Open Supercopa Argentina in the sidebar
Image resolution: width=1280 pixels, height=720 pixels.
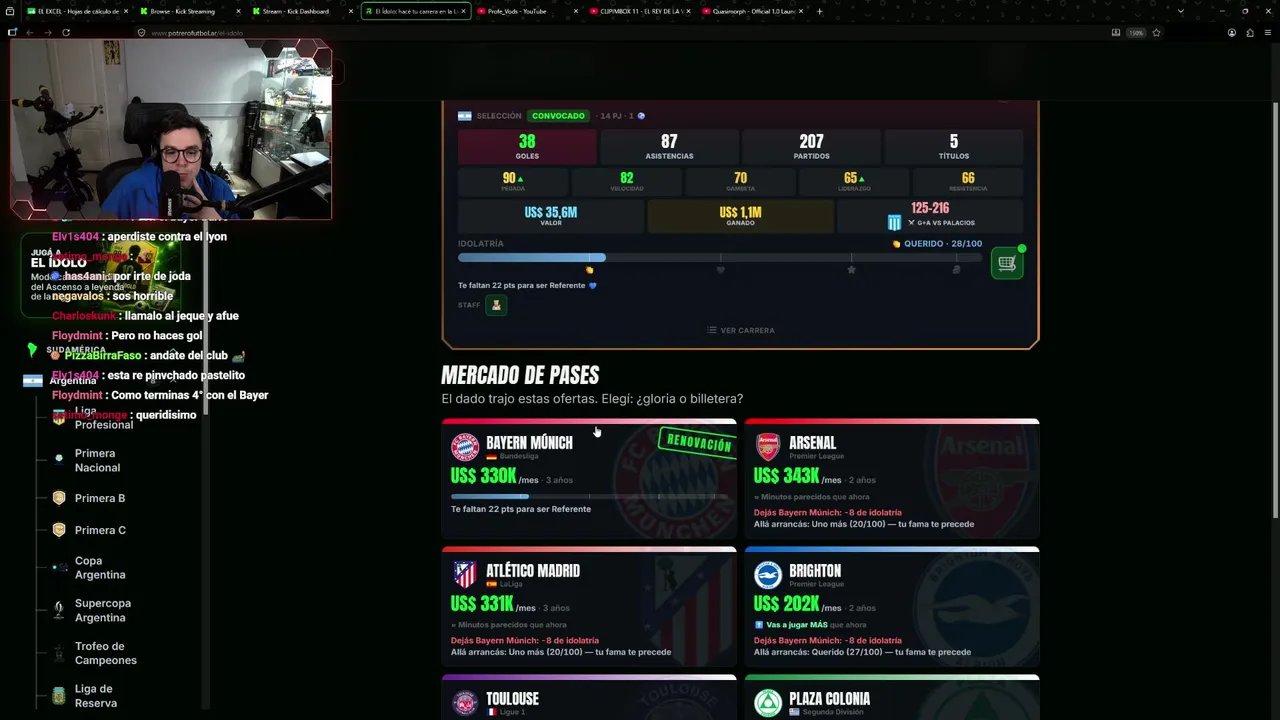tap(102, 610)
